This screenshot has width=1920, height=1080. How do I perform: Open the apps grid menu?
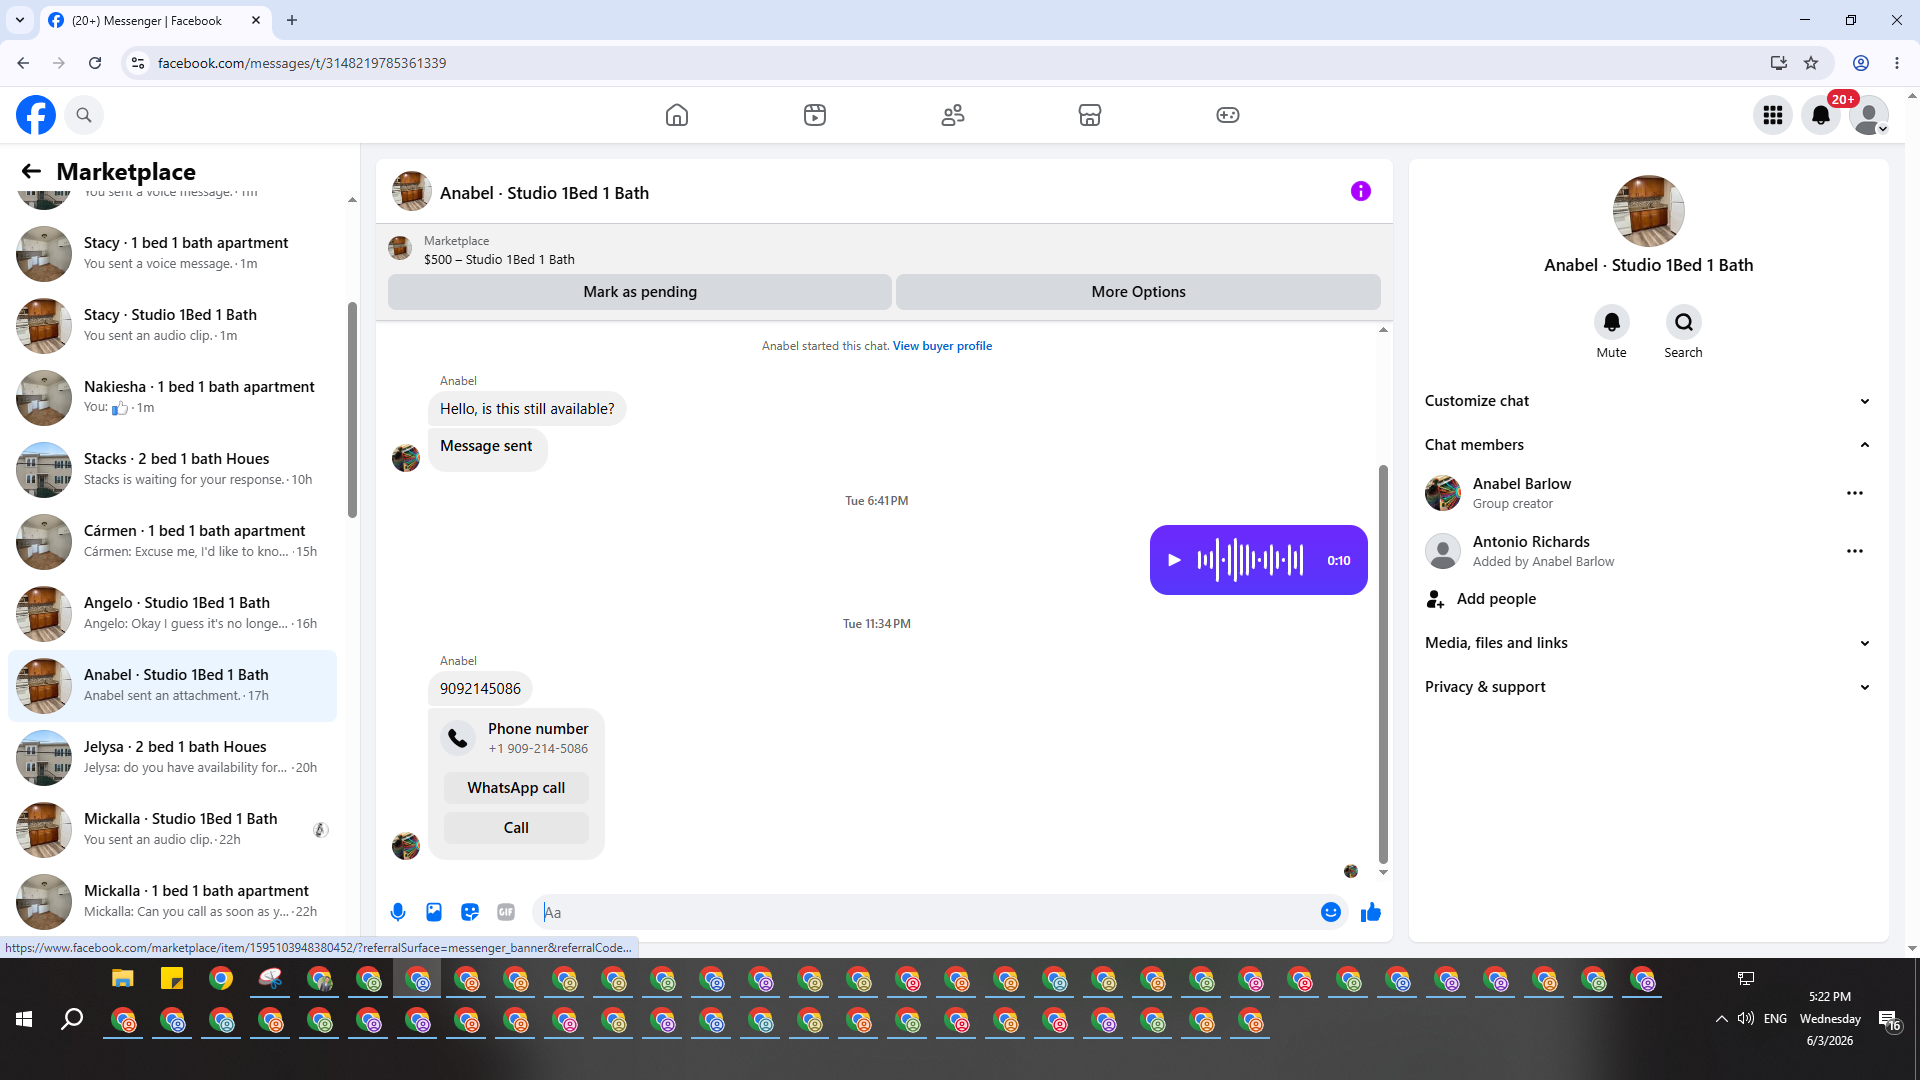point(1773,115)
